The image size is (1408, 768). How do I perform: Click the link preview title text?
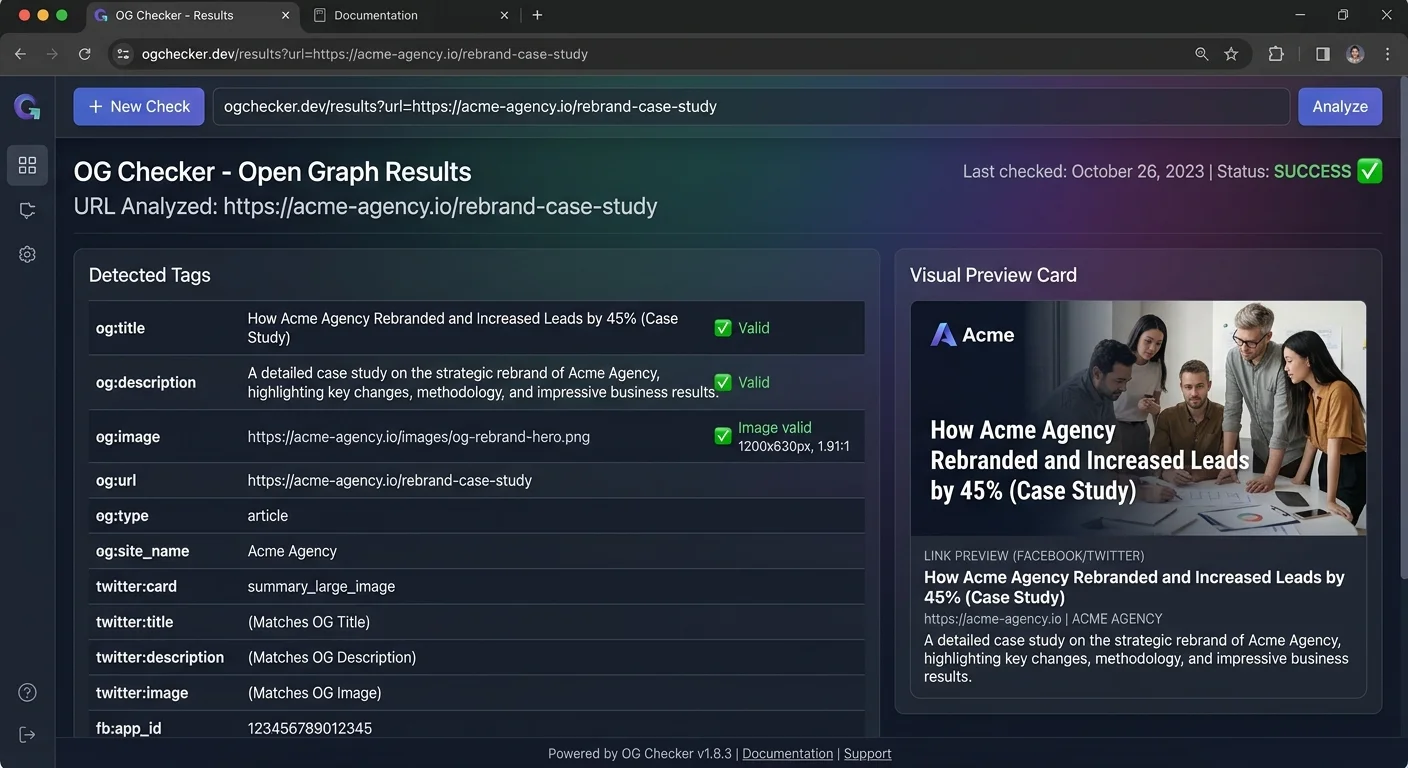tap(1134, 587)
